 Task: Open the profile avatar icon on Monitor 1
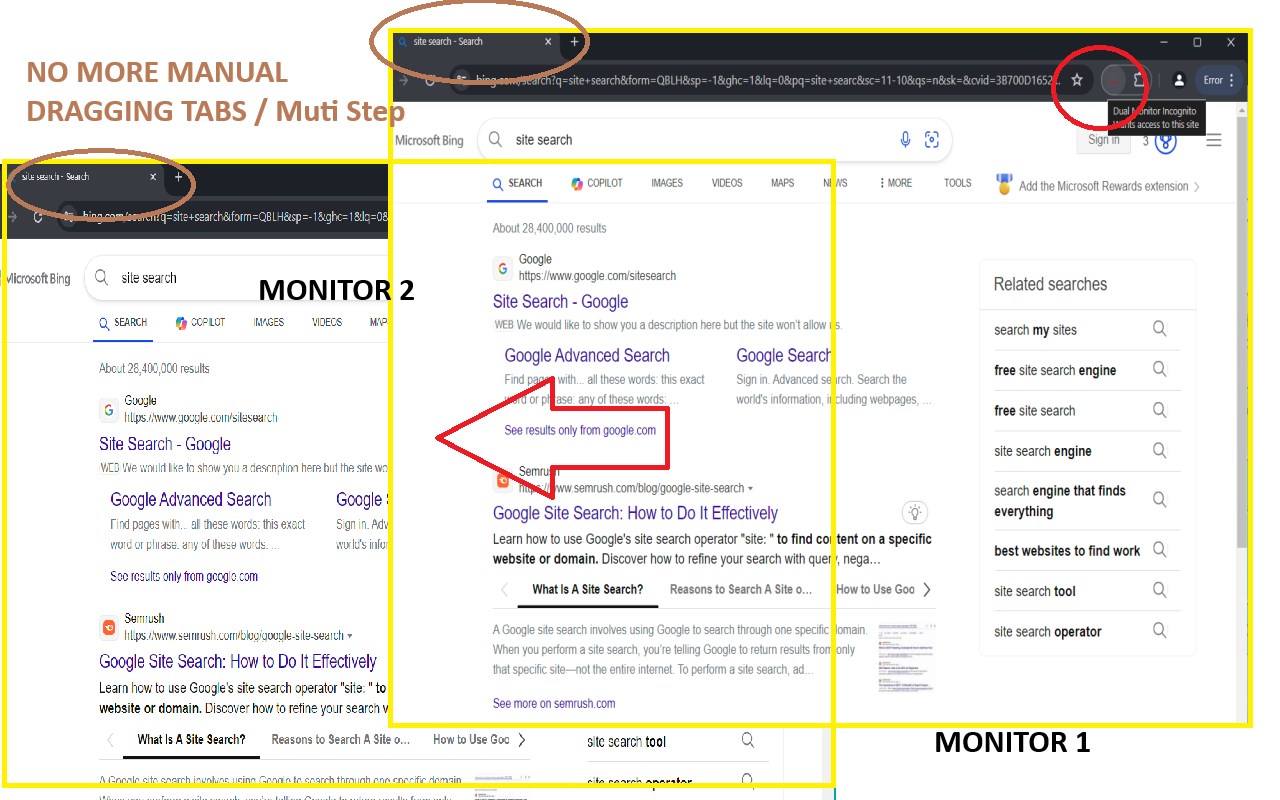click(1179, 80)
